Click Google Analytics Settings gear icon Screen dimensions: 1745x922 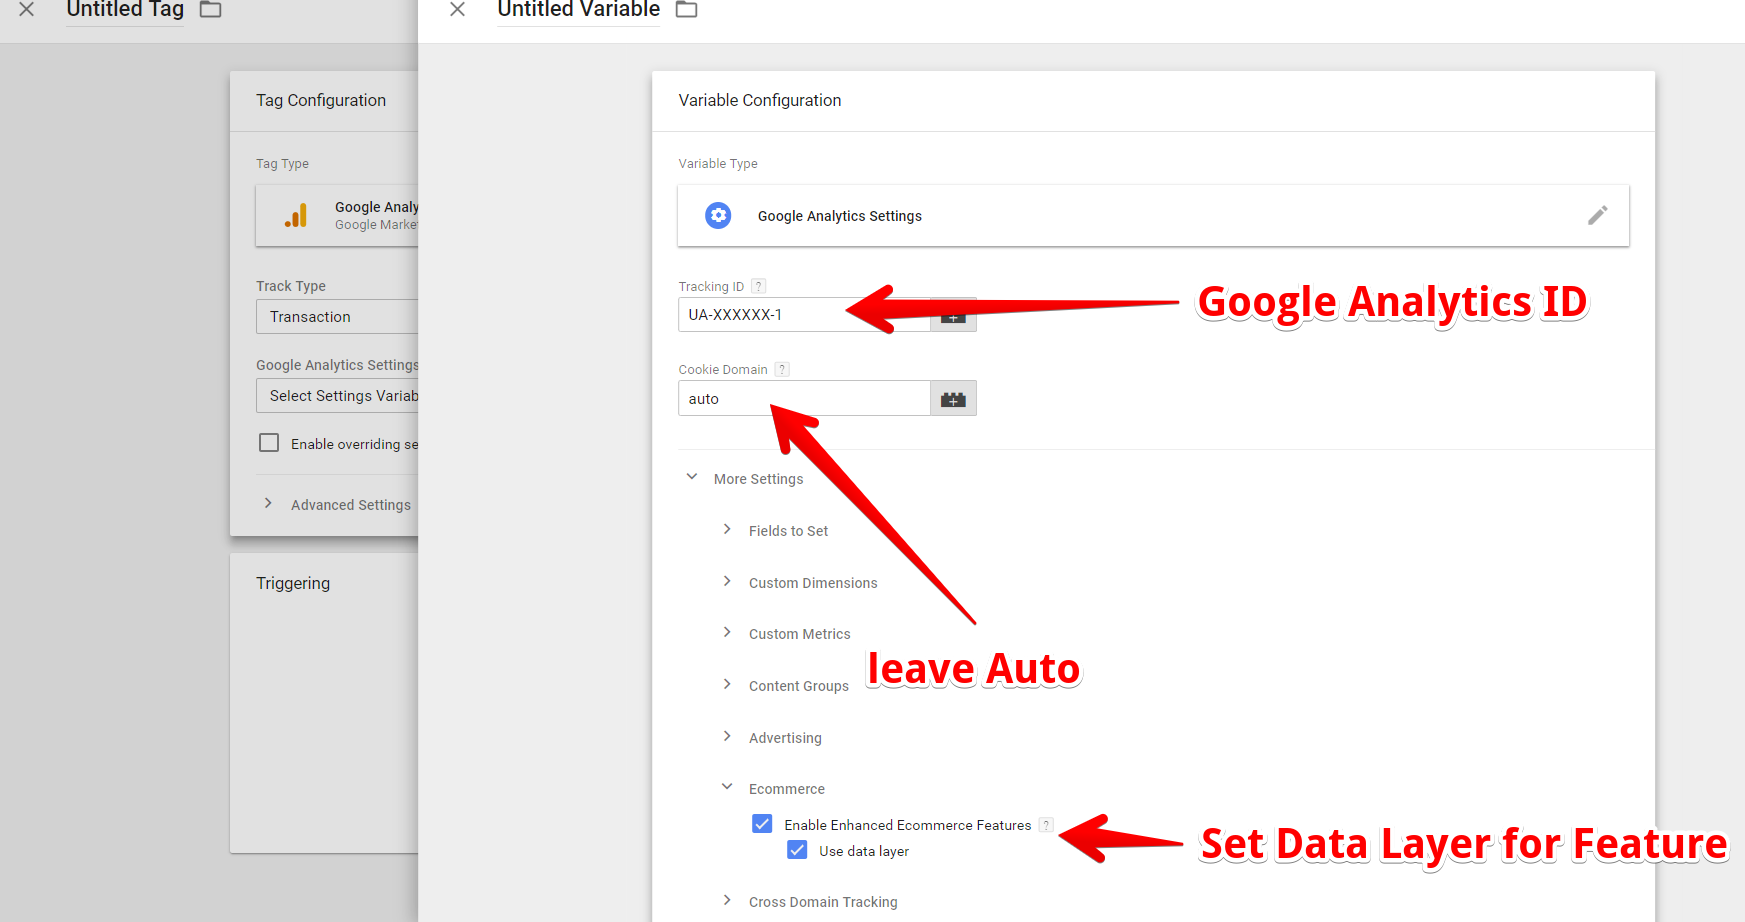pos(718,215)
